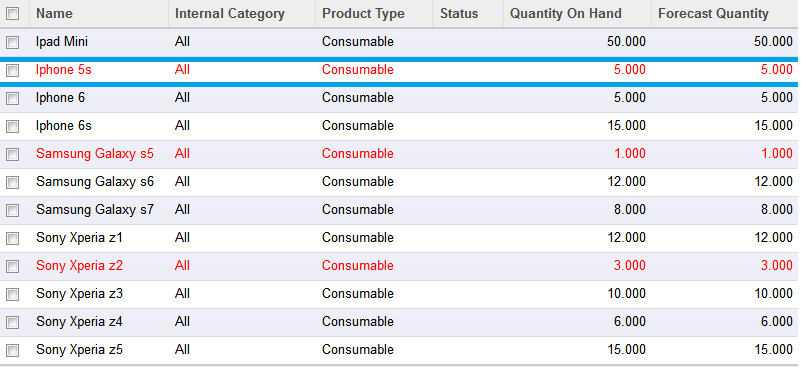The image size is (806, 370).
Task: Tick the select-all checkbox in header
Action: point(12,14)
